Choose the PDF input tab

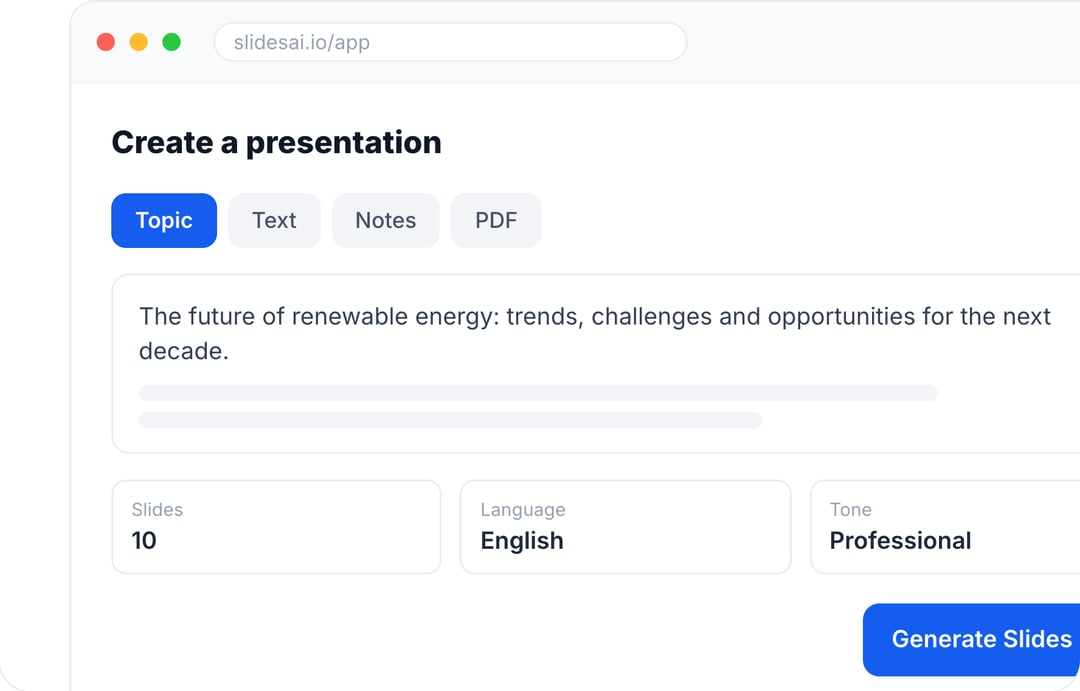pos(496,220)
